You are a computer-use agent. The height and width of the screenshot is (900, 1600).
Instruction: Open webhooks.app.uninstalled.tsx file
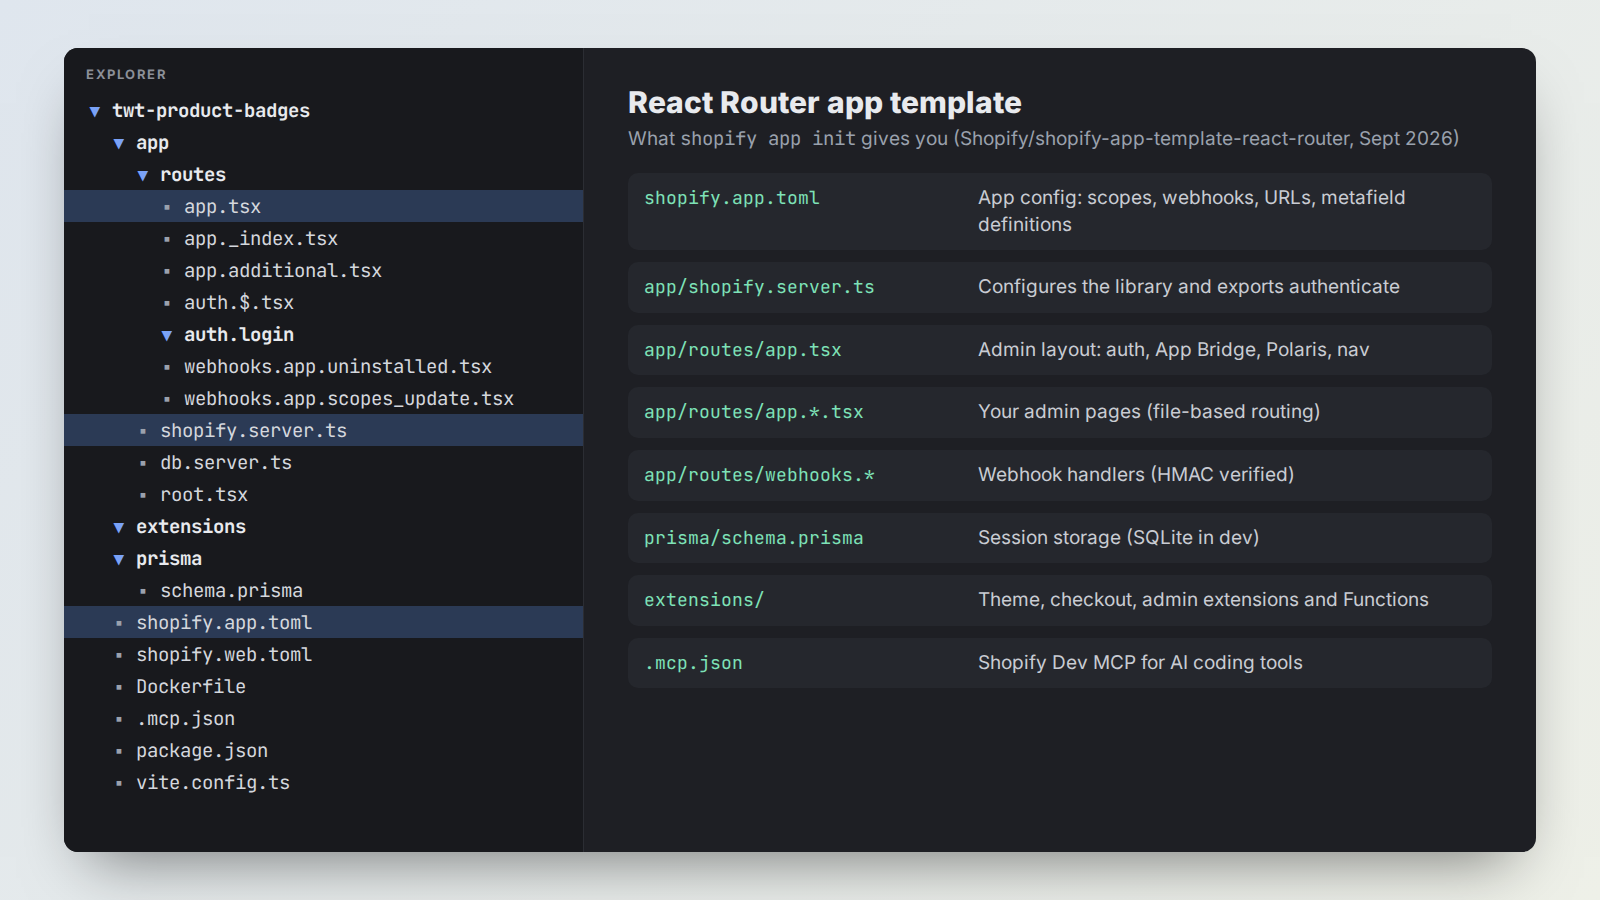pyautogui.click(x=338, y=367)
